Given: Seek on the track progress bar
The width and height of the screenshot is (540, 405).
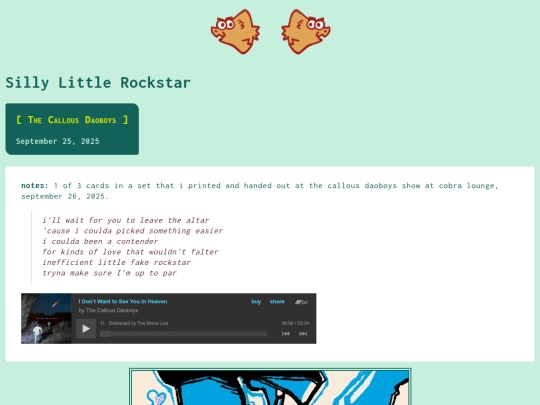Looking at the screenshot, I should point(183,334).
